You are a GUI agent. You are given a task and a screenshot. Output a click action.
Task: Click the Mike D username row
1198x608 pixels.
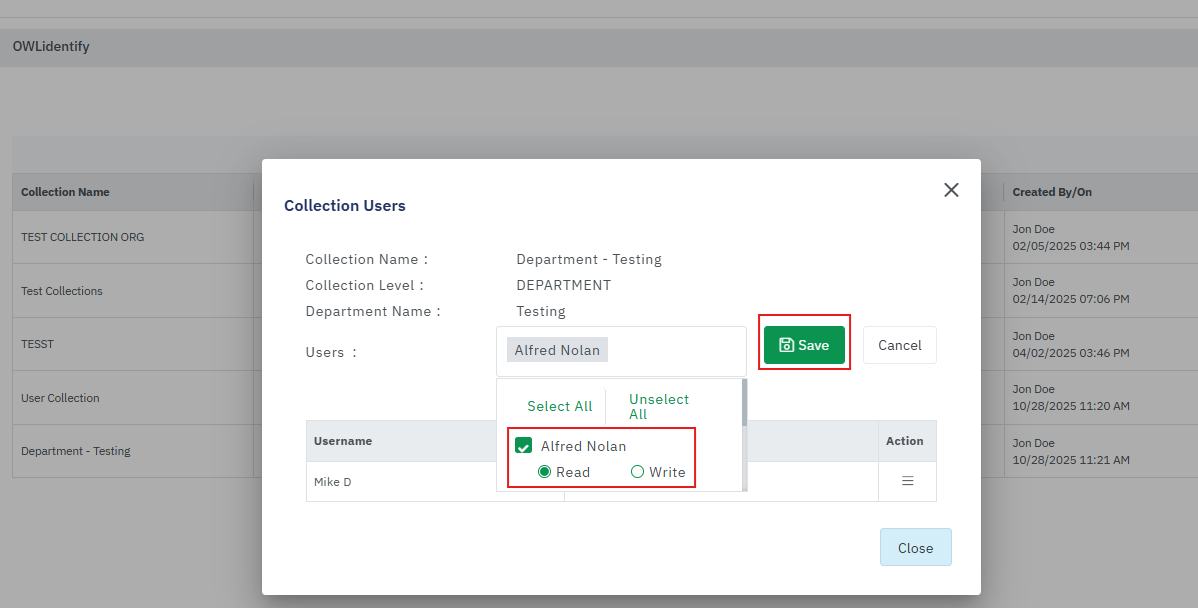pos(333,482)
